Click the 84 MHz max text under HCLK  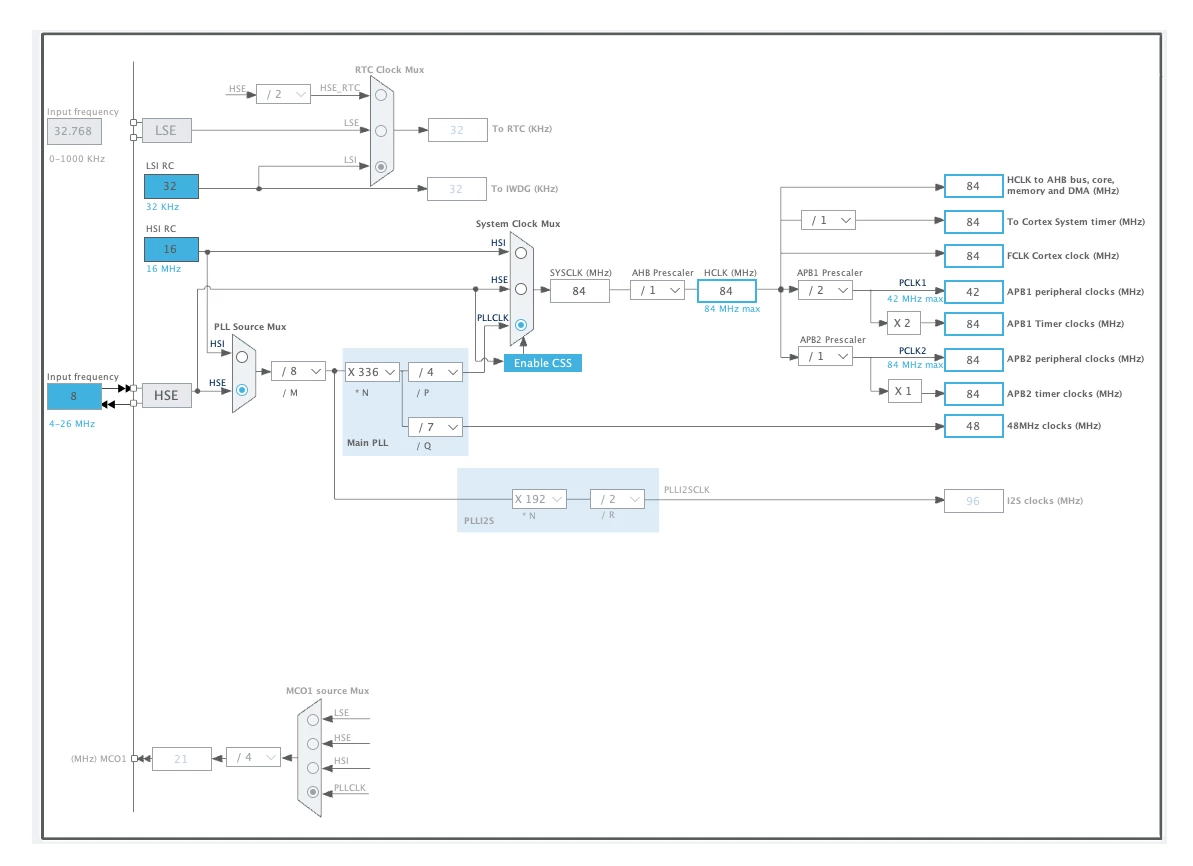point(732,308)
